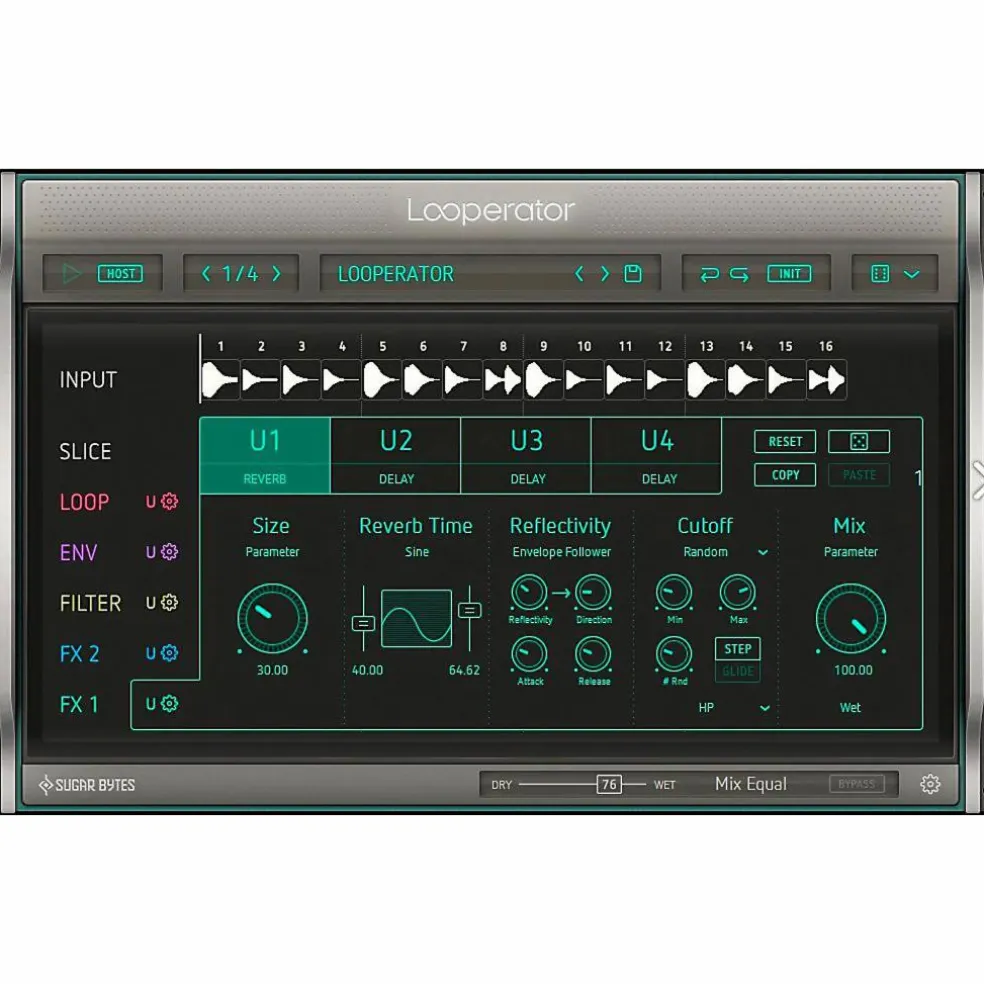Click the save preset floppy icon
This screenshot has height=984, width=984.
[x=633, y=274]
